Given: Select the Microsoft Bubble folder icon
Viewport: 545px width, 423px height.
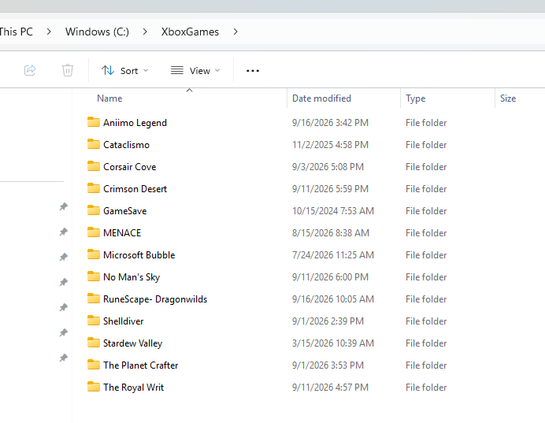Looking at the screenshot, I should [x=93, y=254].
